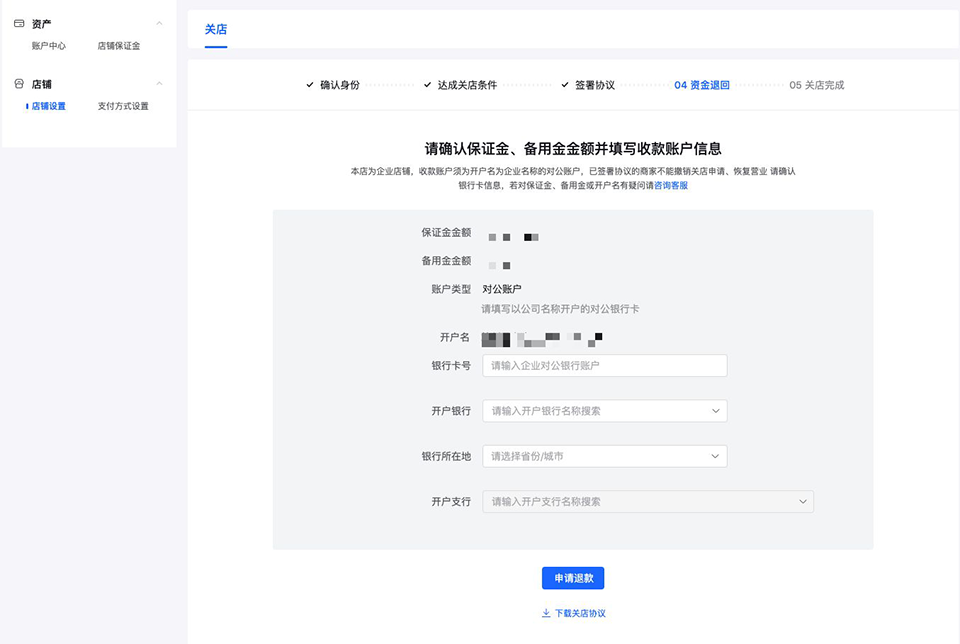
Task: Select the 关店 tab
Action: pyautogui.click(x=216, y=30)
